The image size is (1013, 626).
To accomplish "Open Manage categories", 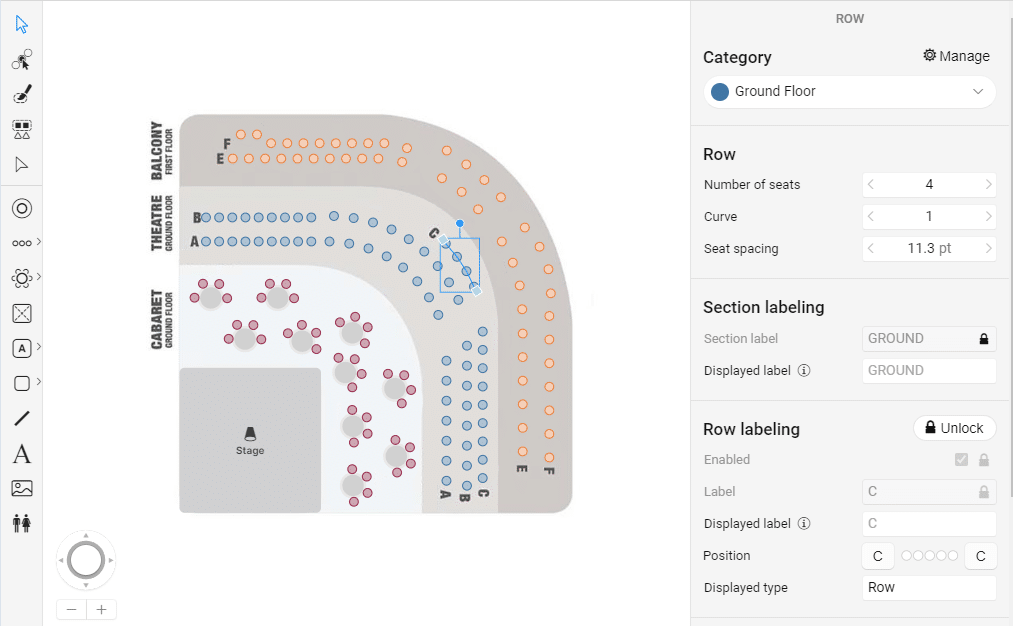I will pos(956,56).
